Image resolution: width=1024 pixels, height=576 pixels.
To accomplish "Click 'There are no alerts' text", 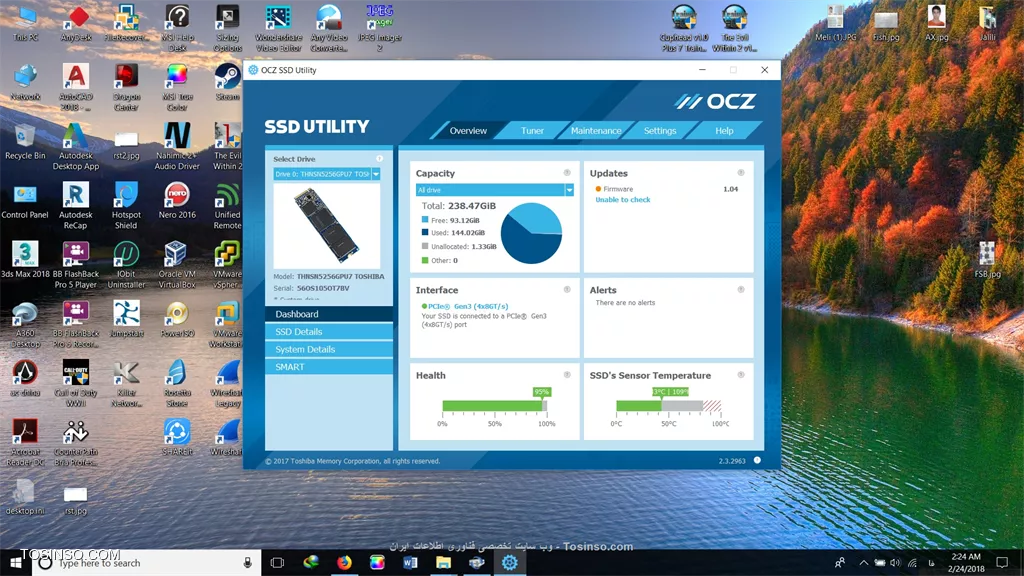I will click(625, 303).
